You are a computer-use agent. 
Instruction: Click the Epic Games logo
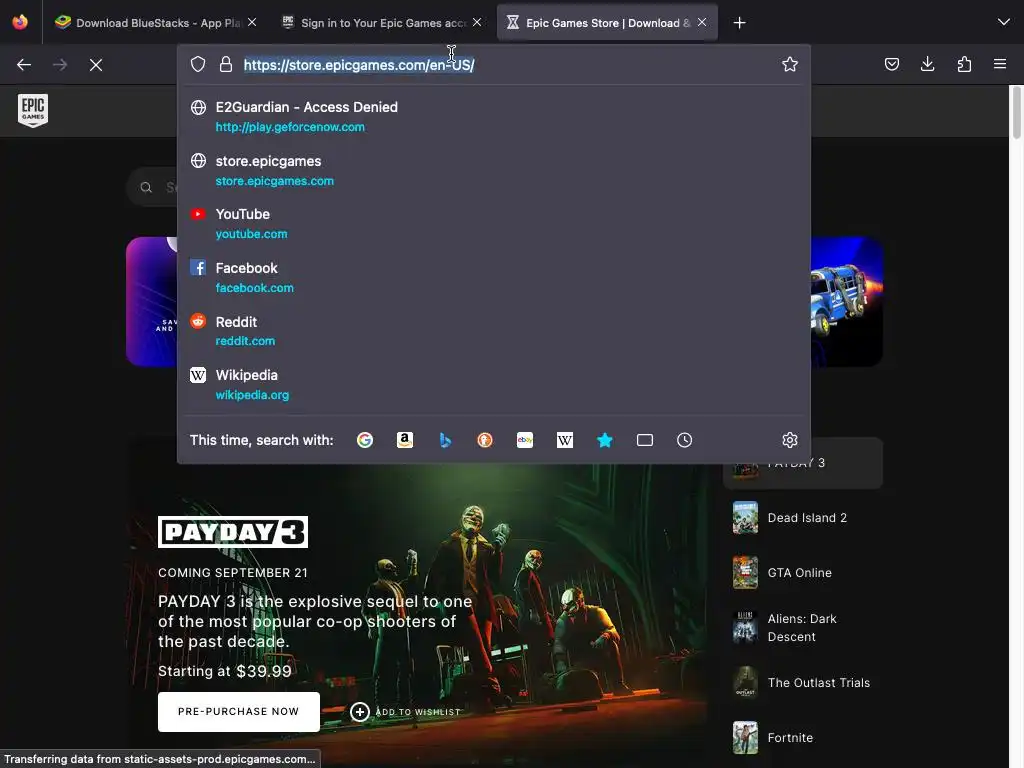[33, 110]
